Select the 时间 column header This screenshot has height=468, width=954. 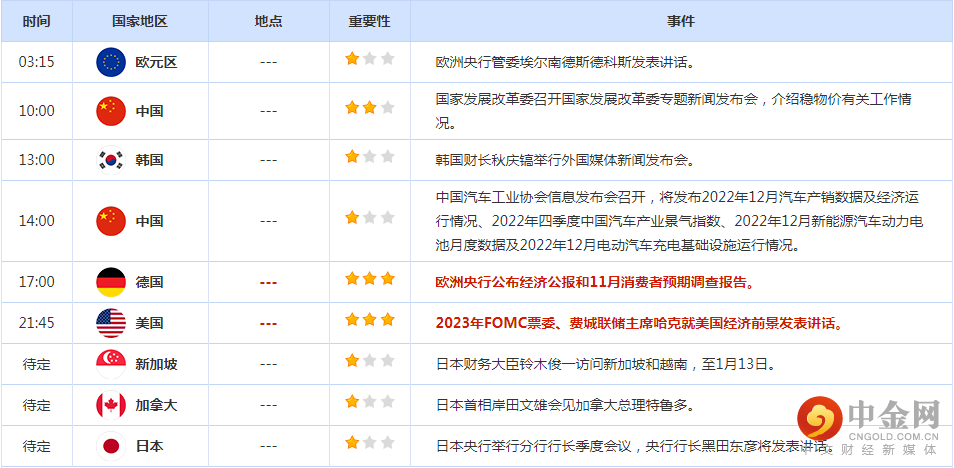[x=37, y=21]
